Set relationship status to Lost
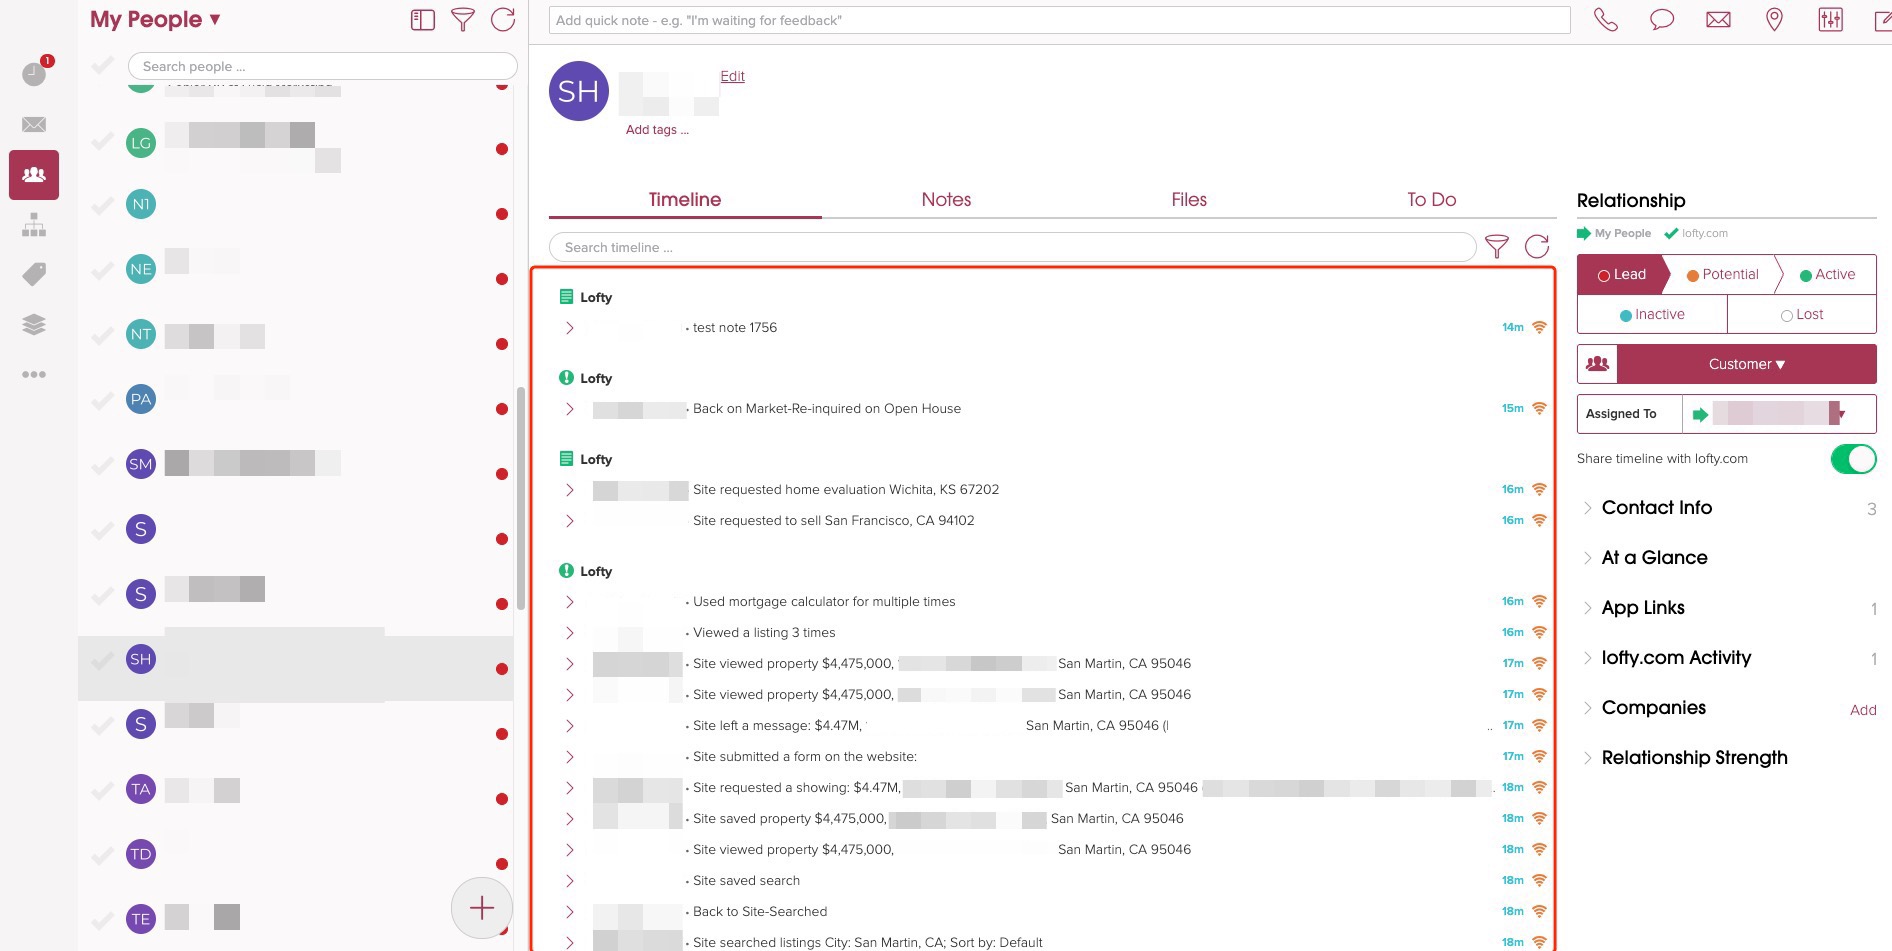This screenshot has width=1892, height=951. coord(1802,314)
